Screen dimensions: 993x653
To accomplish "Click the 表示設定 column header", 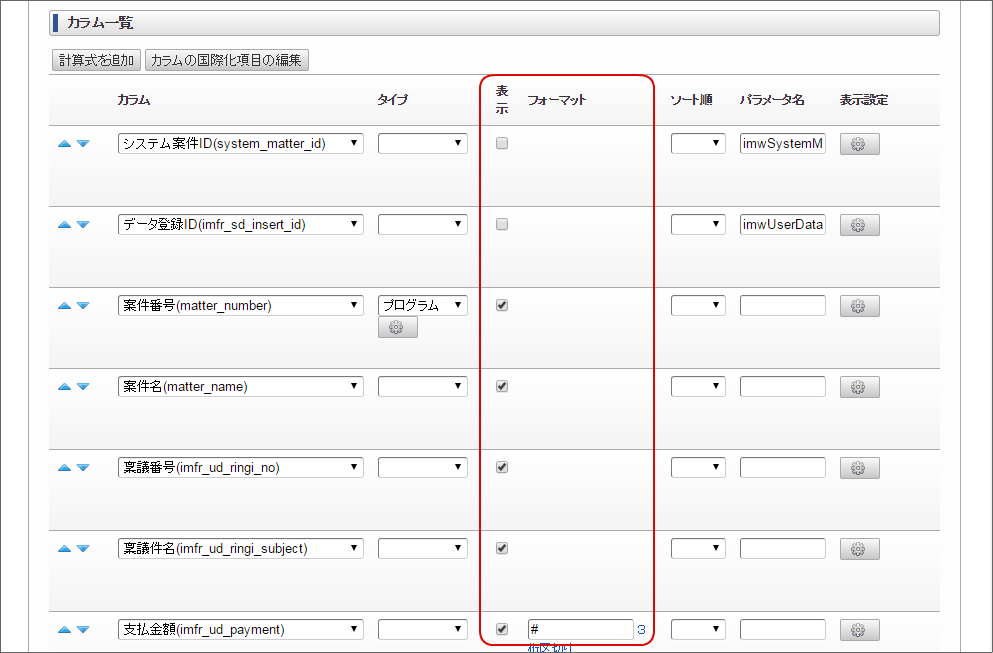I will [864, 99].
